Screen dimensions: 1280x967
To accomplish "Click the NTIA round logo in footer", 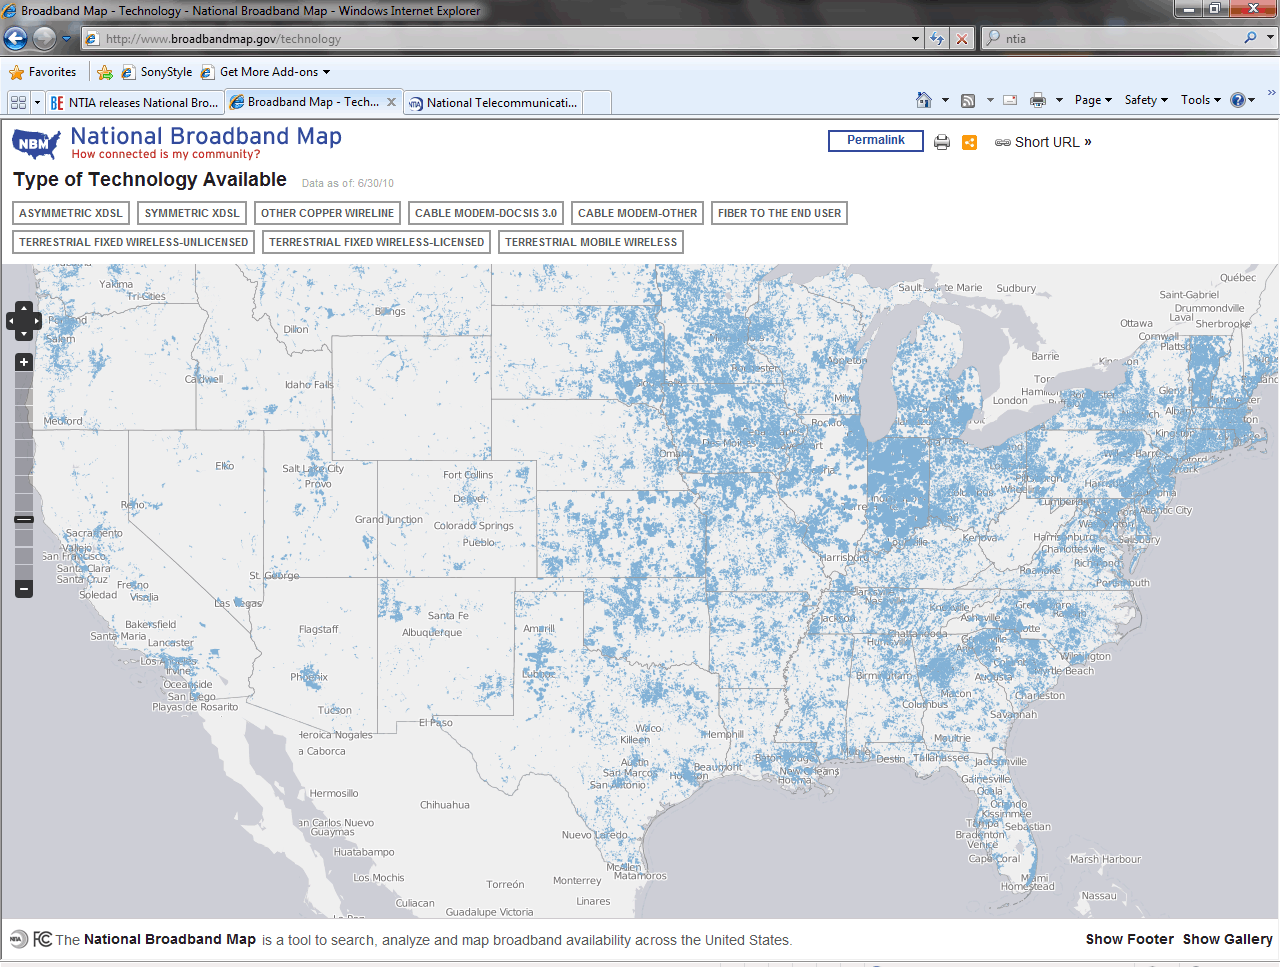I will [x=18, y=939].
